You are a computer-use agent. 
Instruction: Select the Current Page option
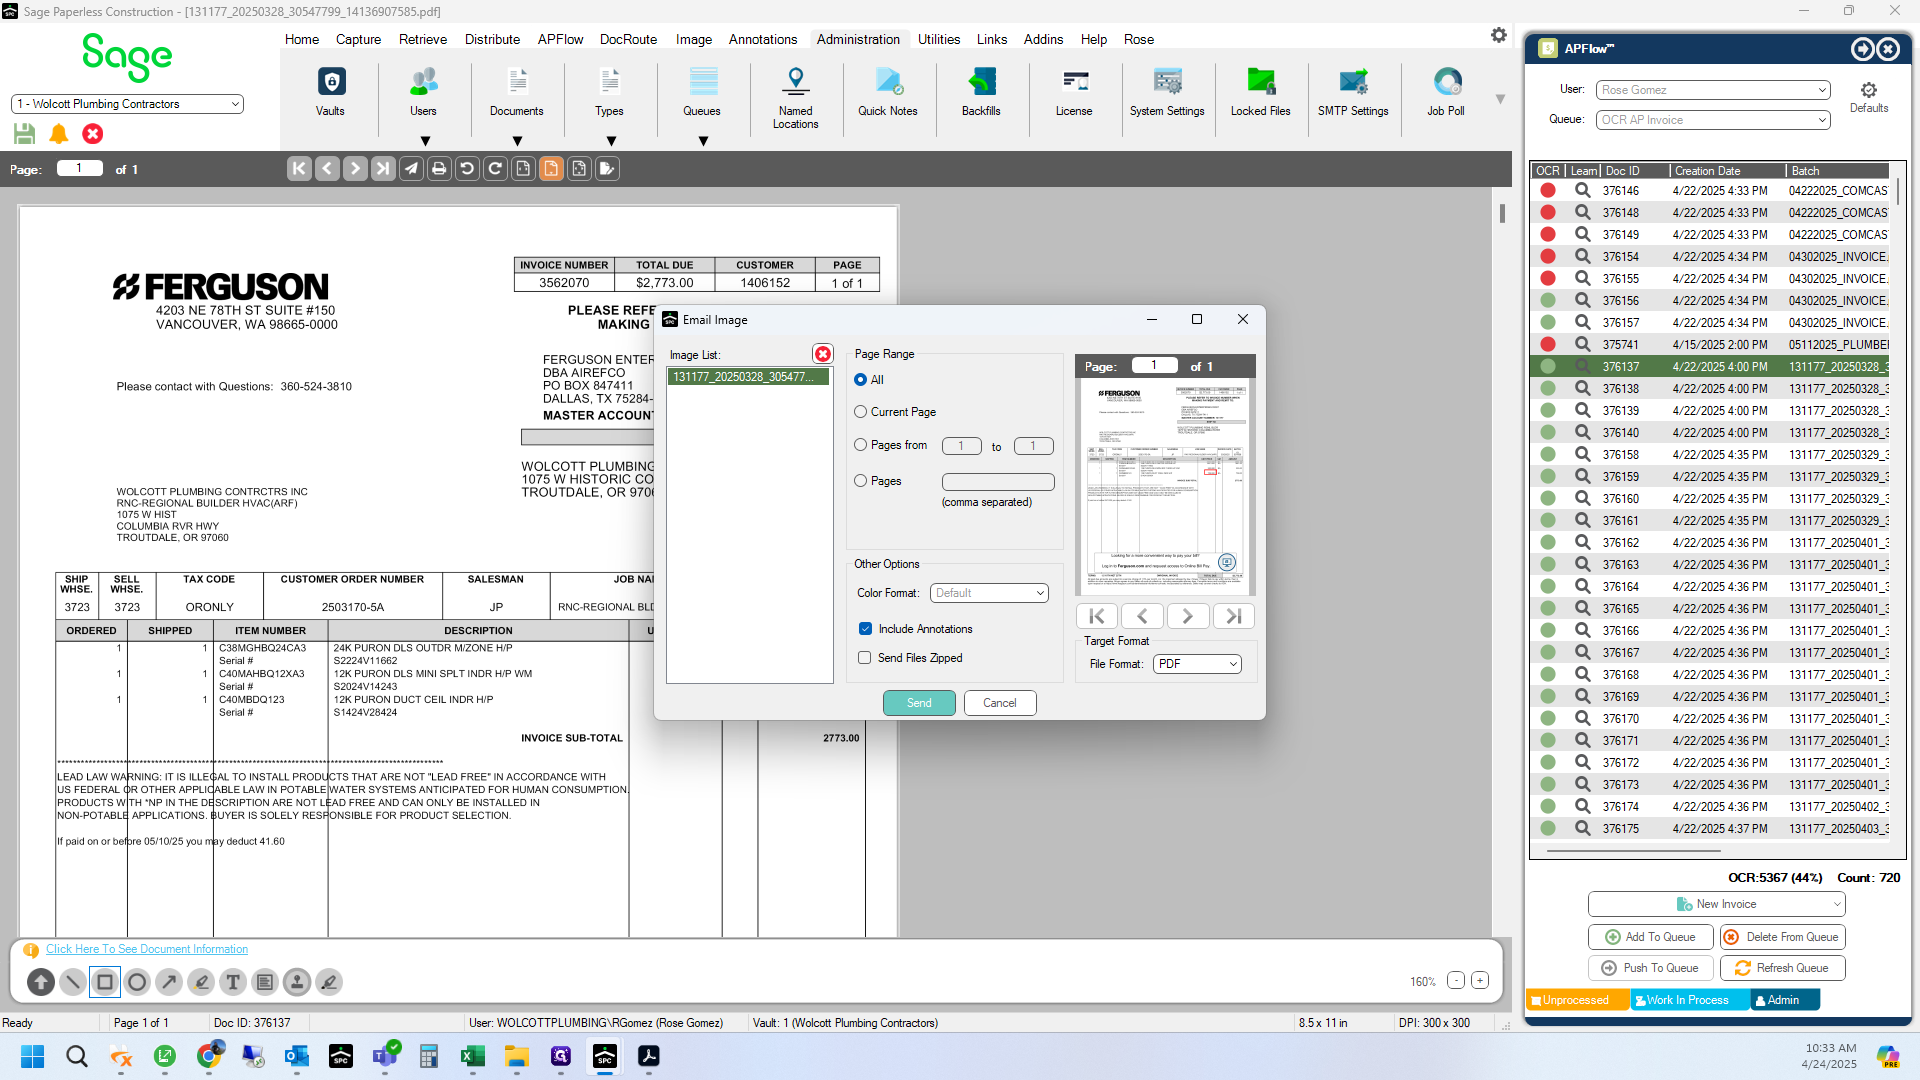pos(860,412)
